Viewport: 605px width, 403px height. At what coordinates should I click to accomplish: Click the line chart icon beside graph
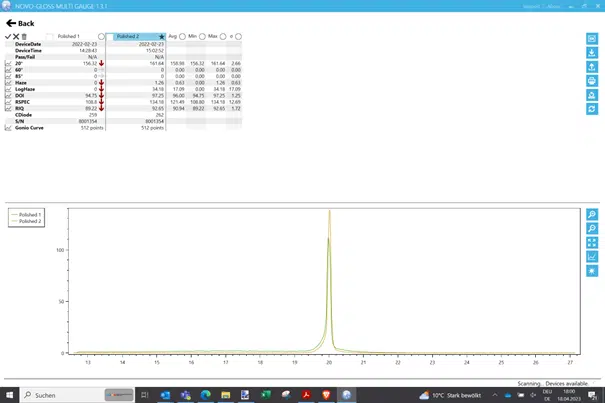593,257
